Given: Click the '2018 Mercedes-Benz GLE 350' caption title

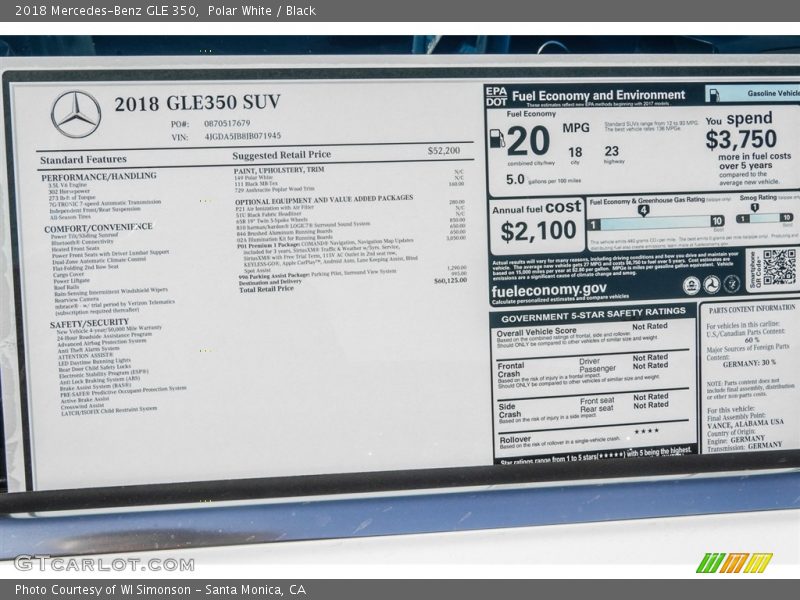Looking at the screenshot, I should [x=106, y=10].
